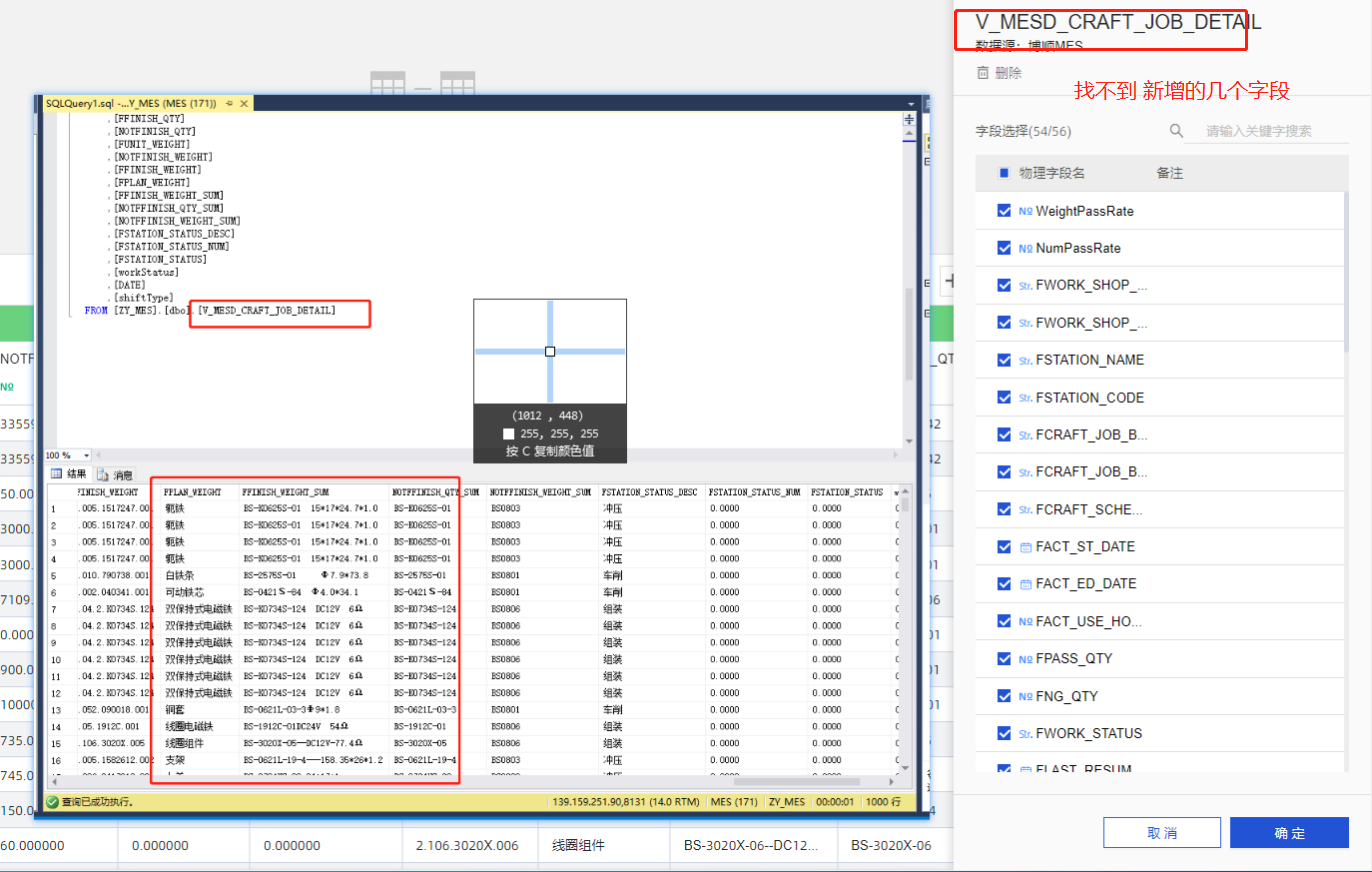
Task: Uncheck the FSTATION_CODE field checkbox
Action: [x=1004, y=398]
